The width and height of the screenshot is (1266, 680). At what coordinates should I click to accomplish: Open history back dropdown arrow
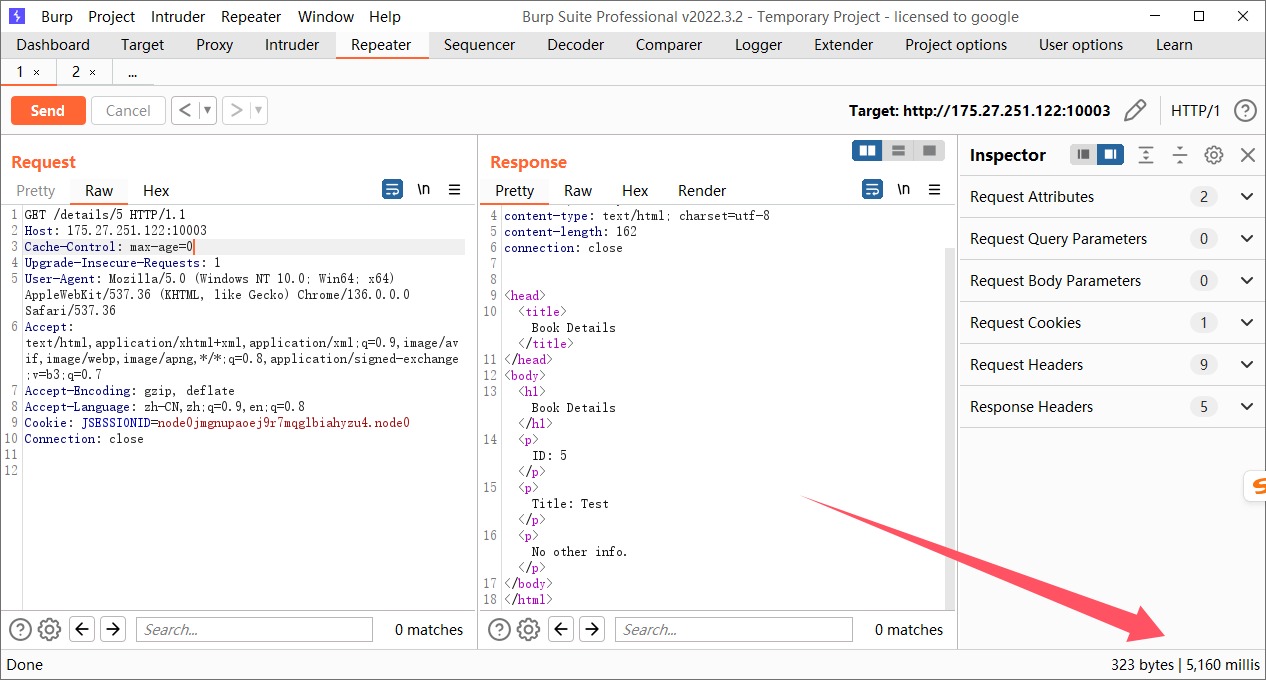[x=208, y=110]
